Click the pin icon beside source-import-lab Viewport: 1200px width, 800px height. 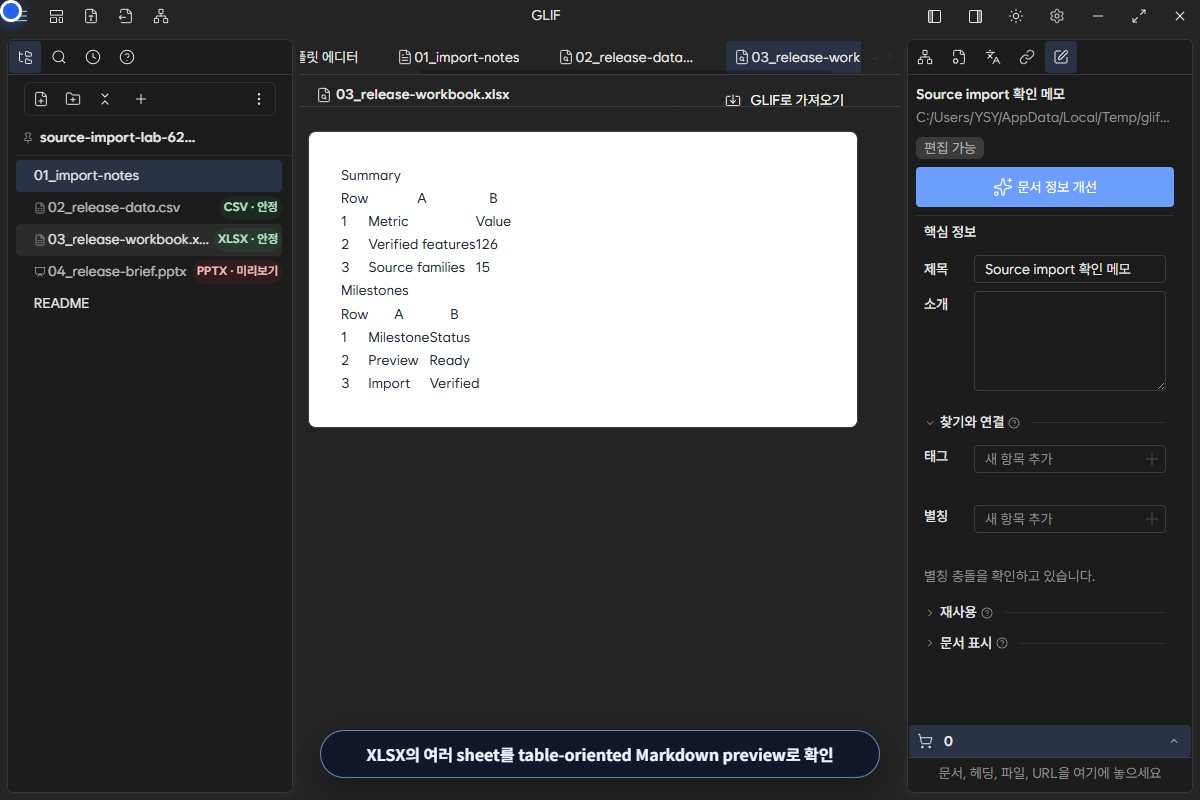click(x=28, y=138)
